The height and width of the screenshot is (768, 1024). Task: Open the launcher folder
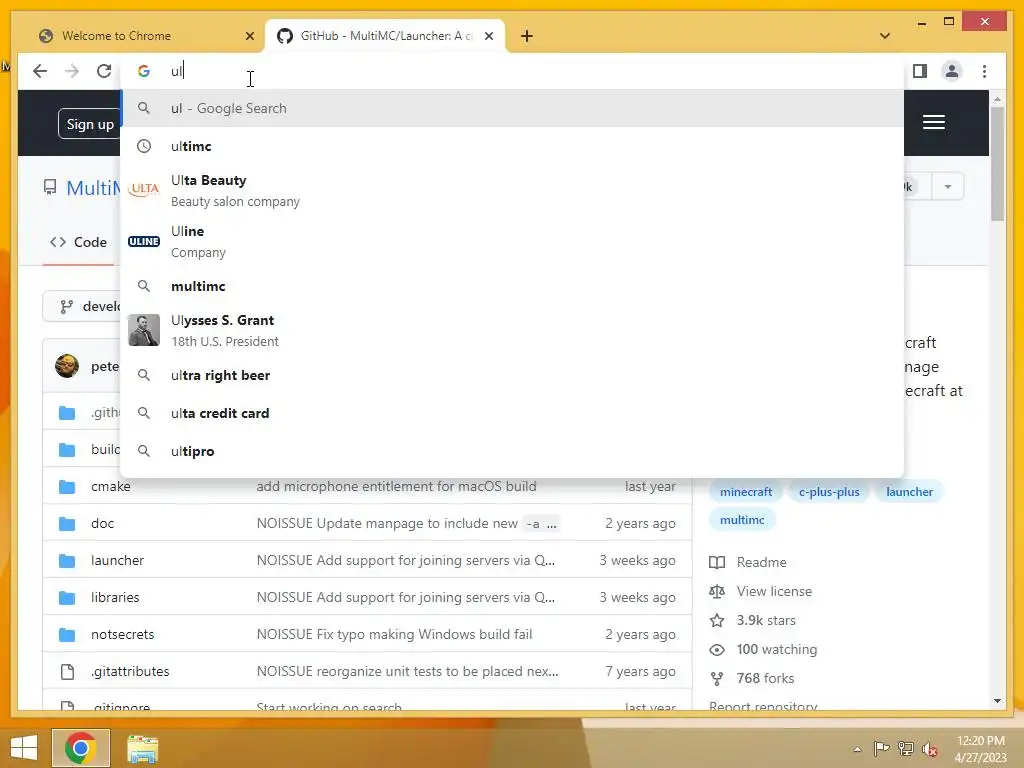point(118,560)
